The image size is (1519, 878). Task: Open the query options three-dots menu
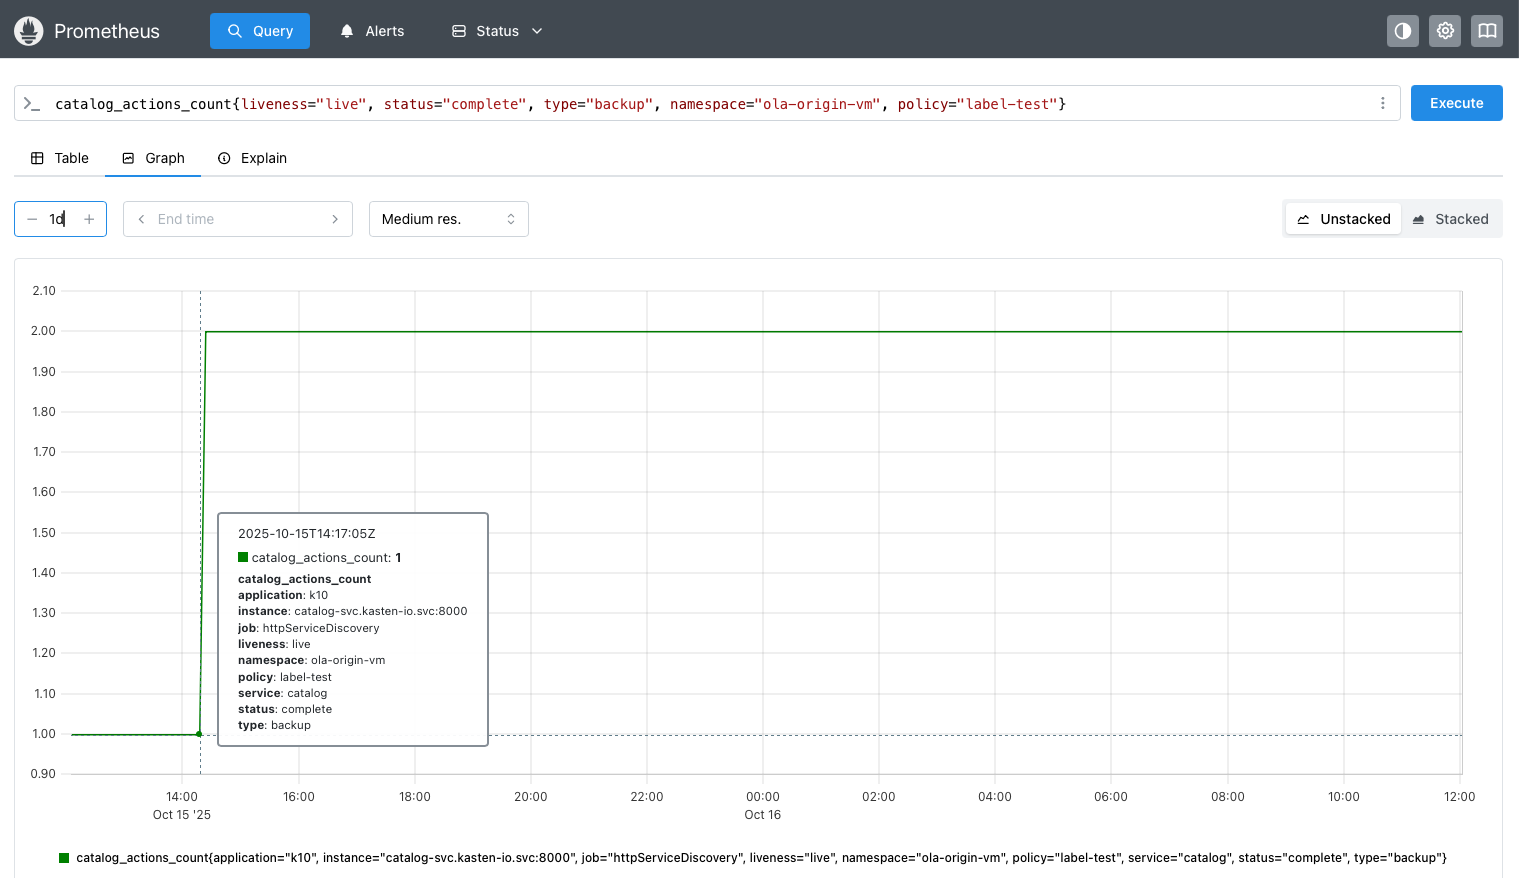point(1383,103)
